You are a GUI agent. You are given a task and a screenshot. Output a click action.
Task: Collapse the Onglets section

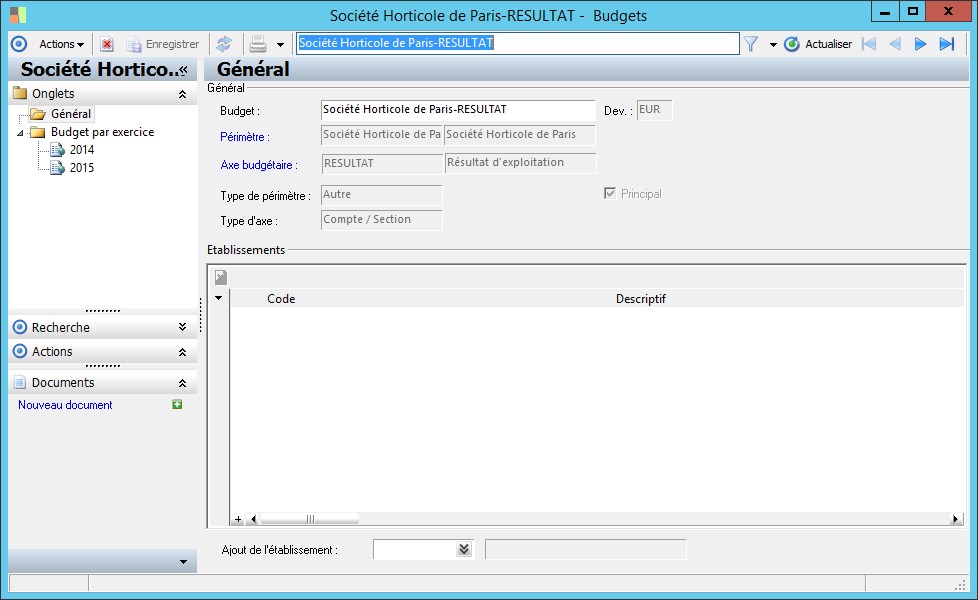pos(182,94)
